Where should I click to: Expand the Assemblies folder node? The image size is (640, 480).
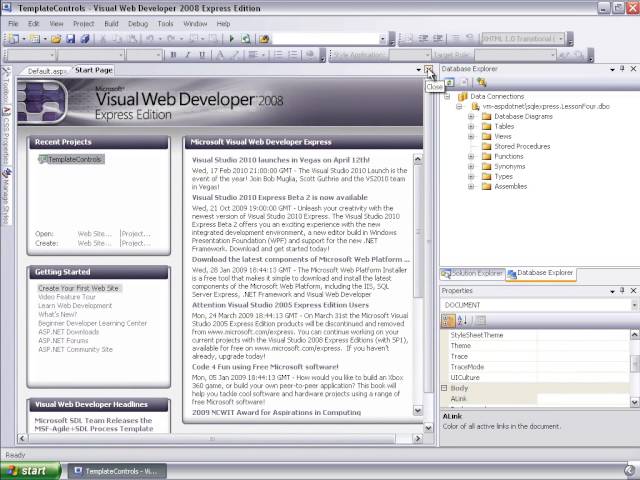click(471, 187)
